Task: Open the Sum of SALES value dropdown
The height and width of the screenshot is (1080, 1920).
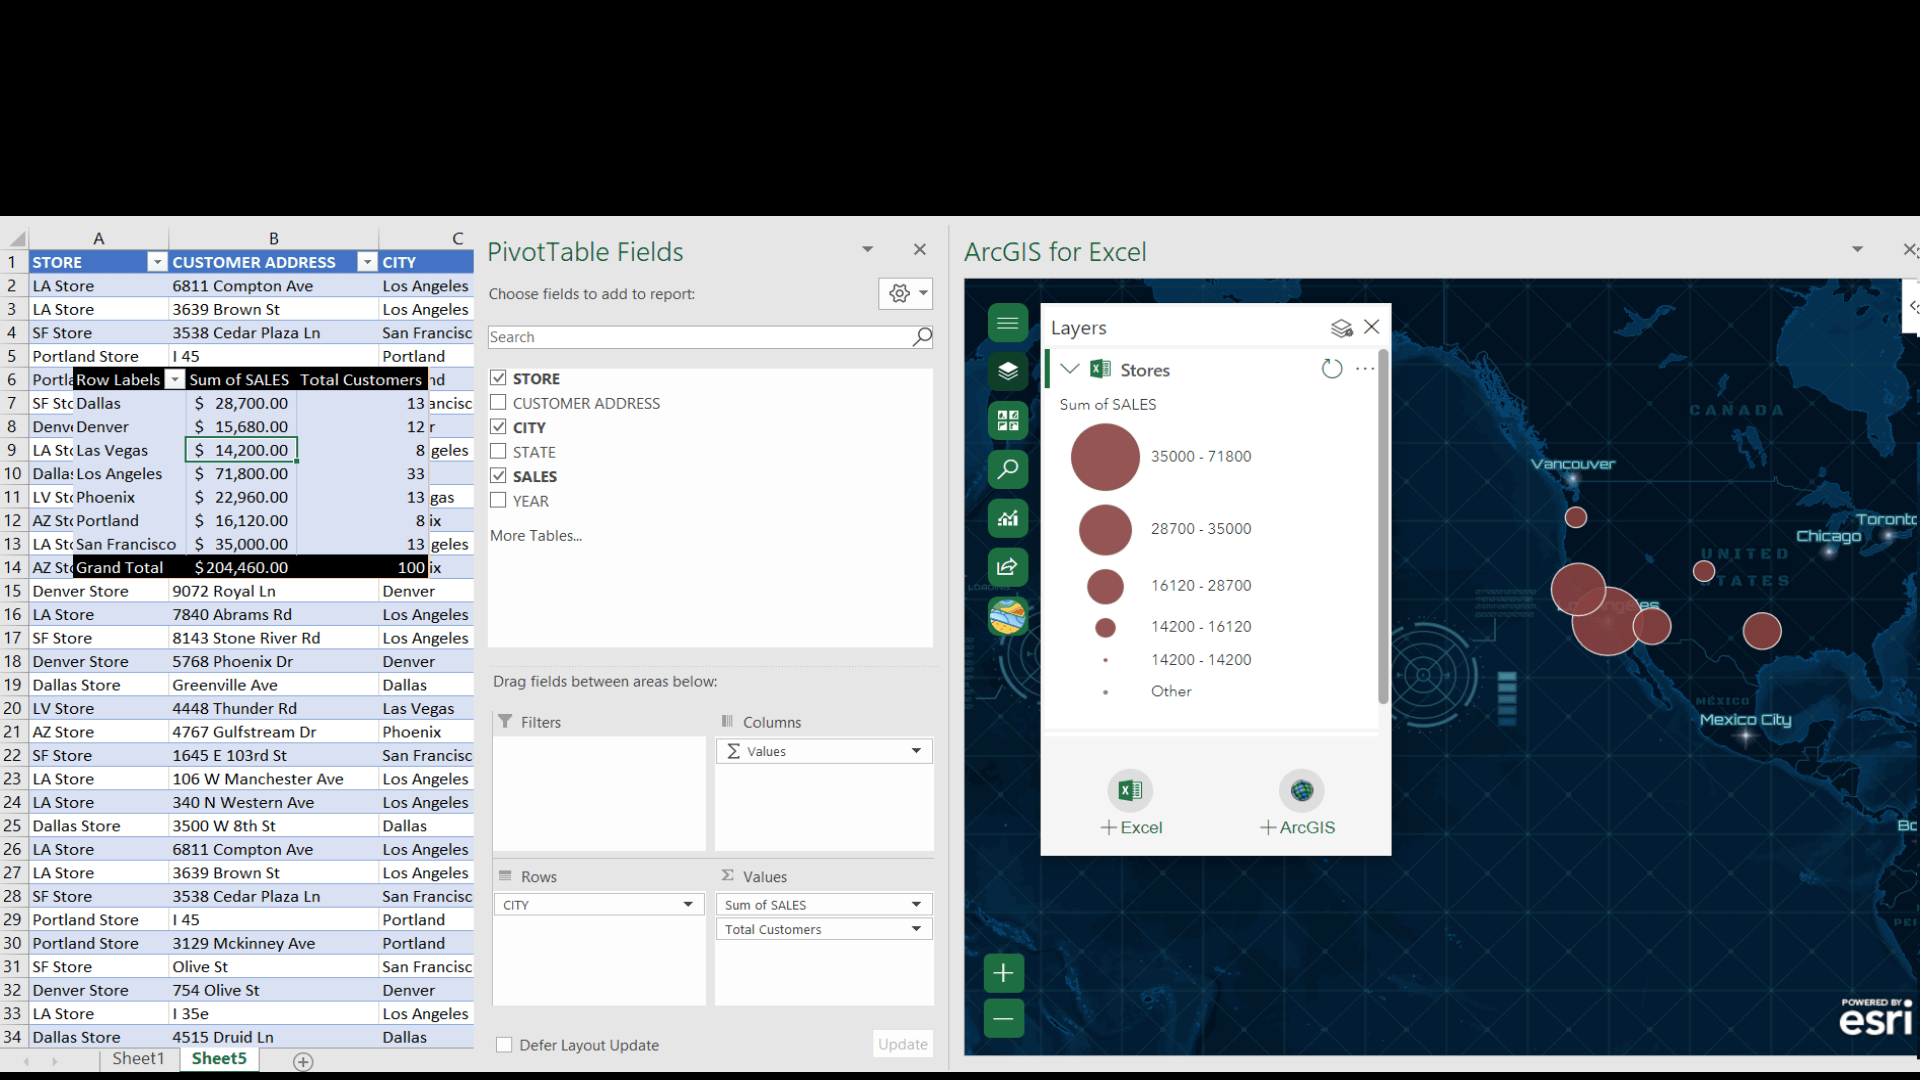Action: [915, 905]
